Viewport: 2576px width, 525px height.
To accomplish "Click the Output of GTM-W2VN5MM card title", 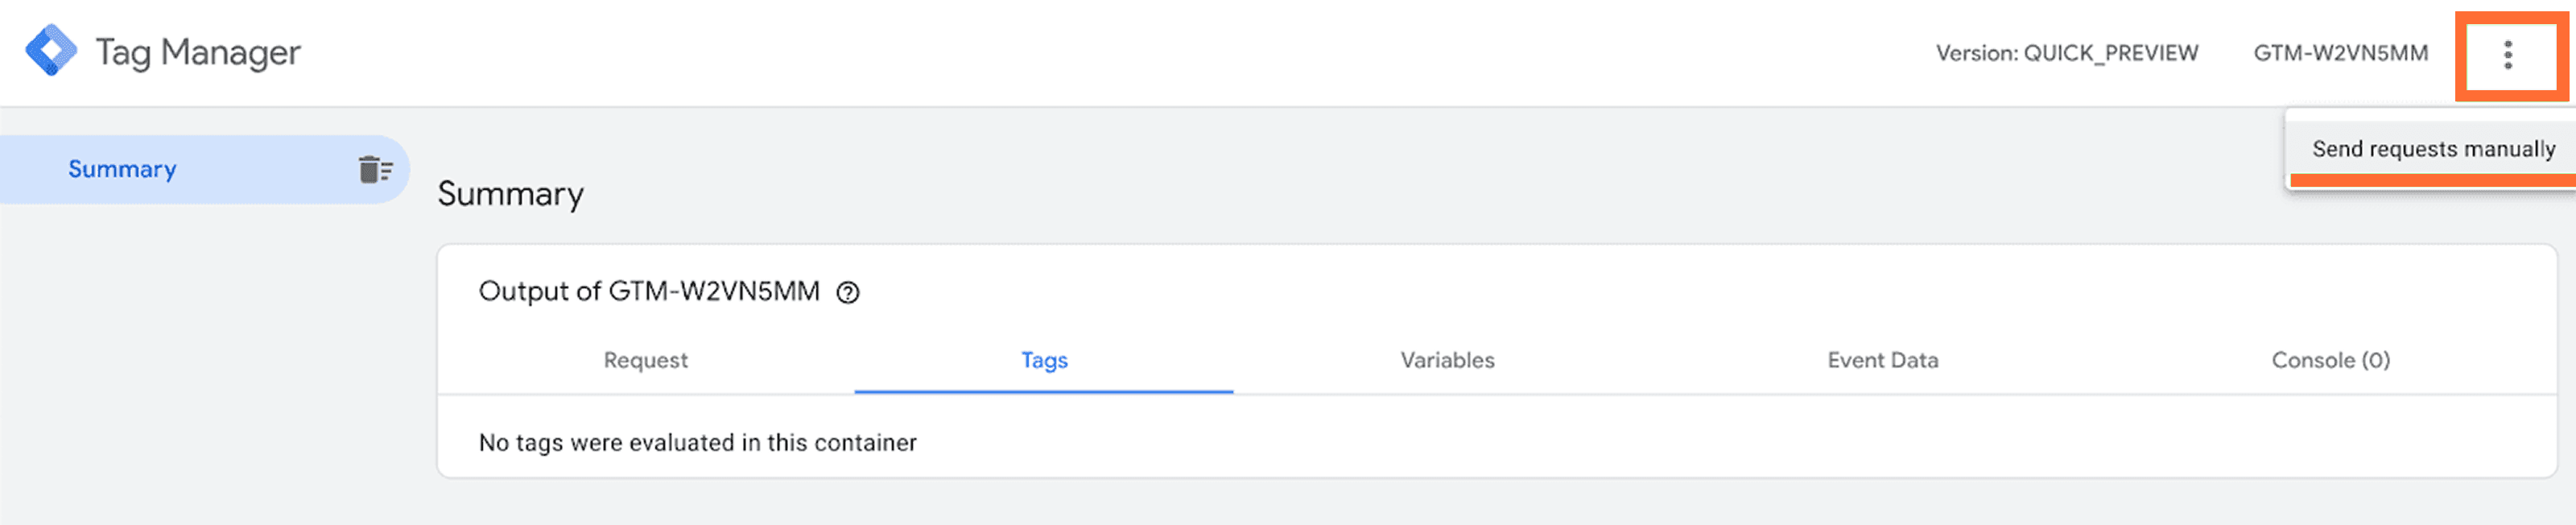I will [649, 292].
